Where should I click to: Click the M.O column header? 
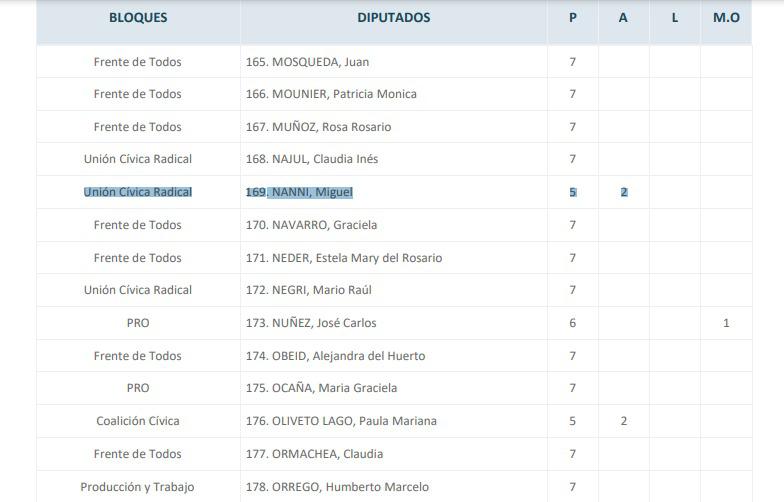point(726,17)
